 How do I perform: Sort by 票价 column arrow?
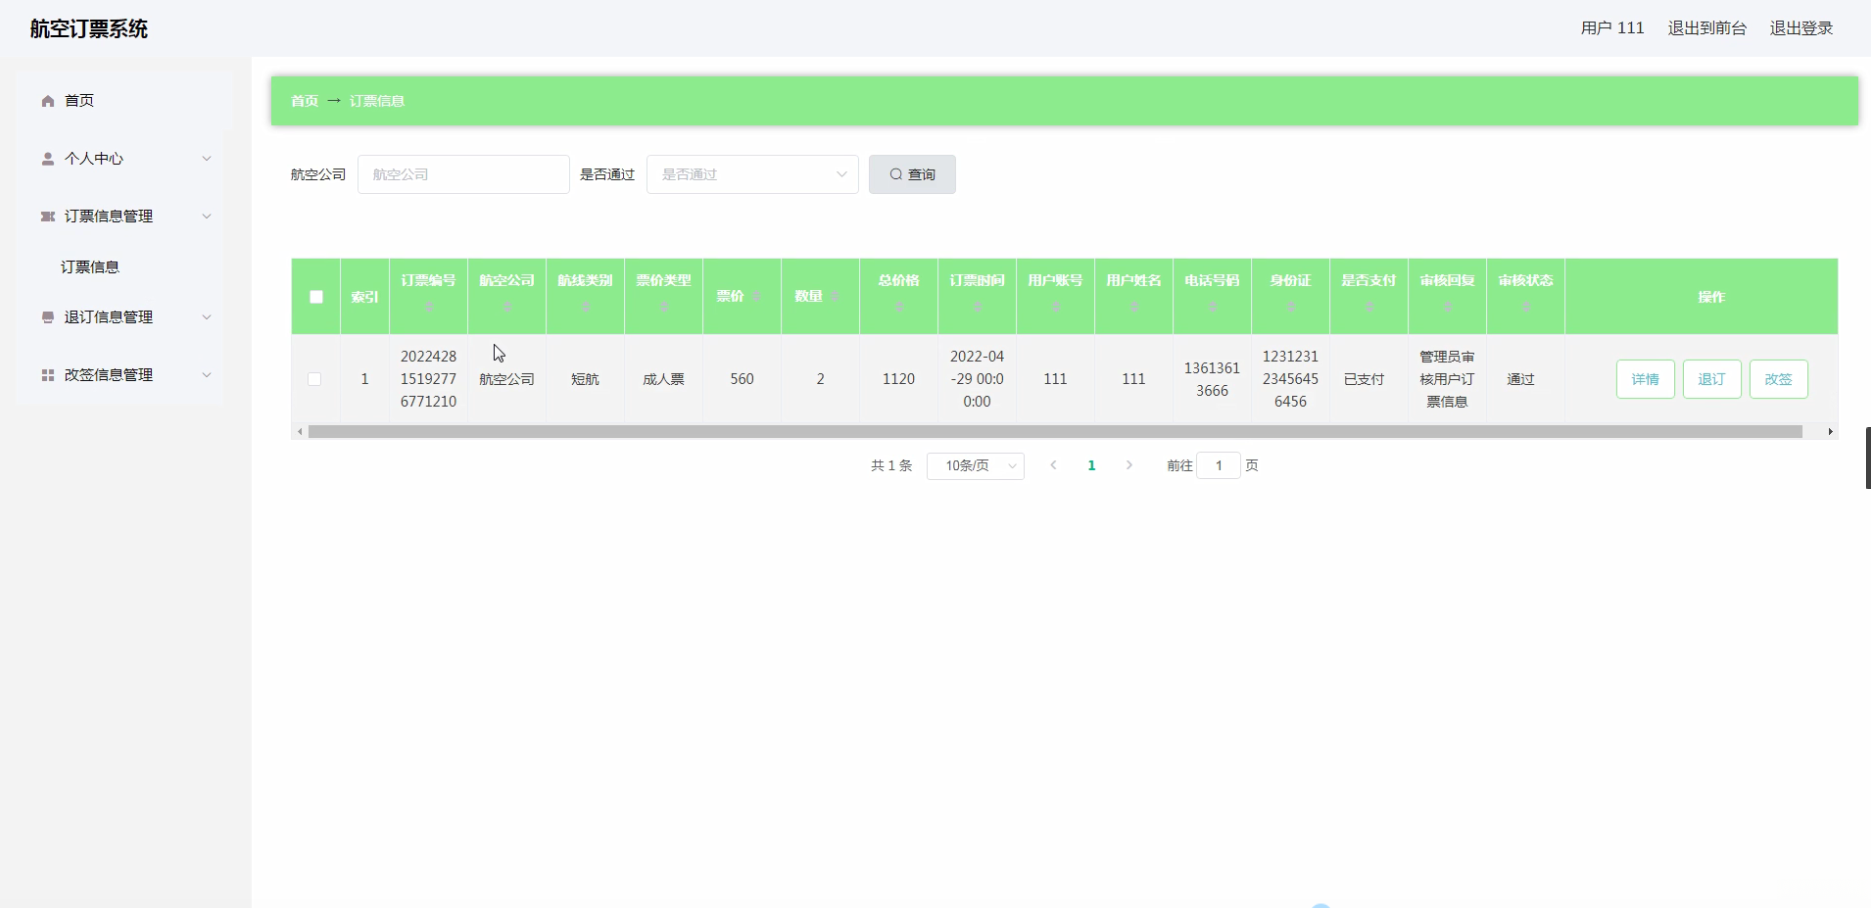(757, 297)
